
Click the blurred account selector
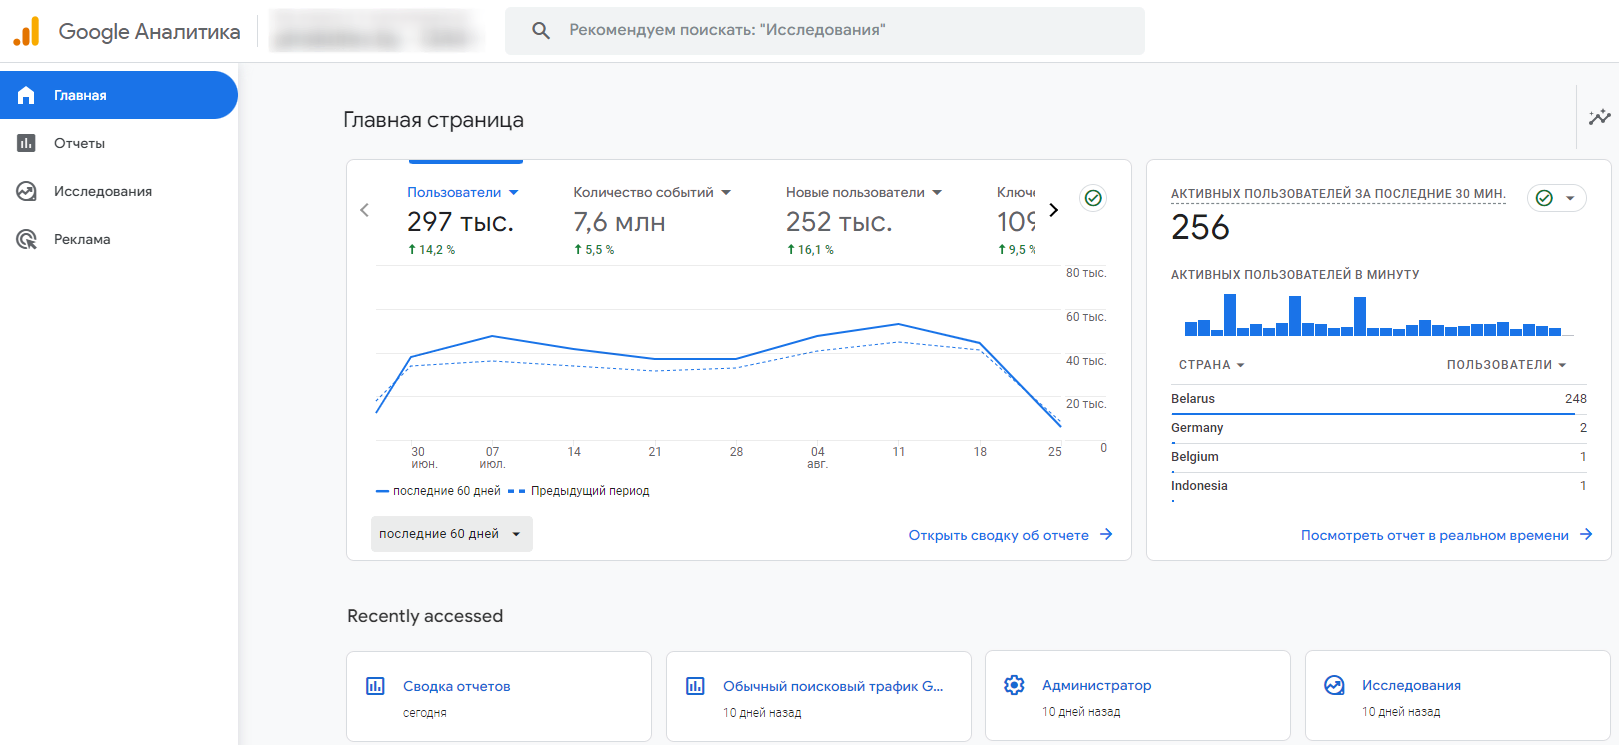[376, 31]
